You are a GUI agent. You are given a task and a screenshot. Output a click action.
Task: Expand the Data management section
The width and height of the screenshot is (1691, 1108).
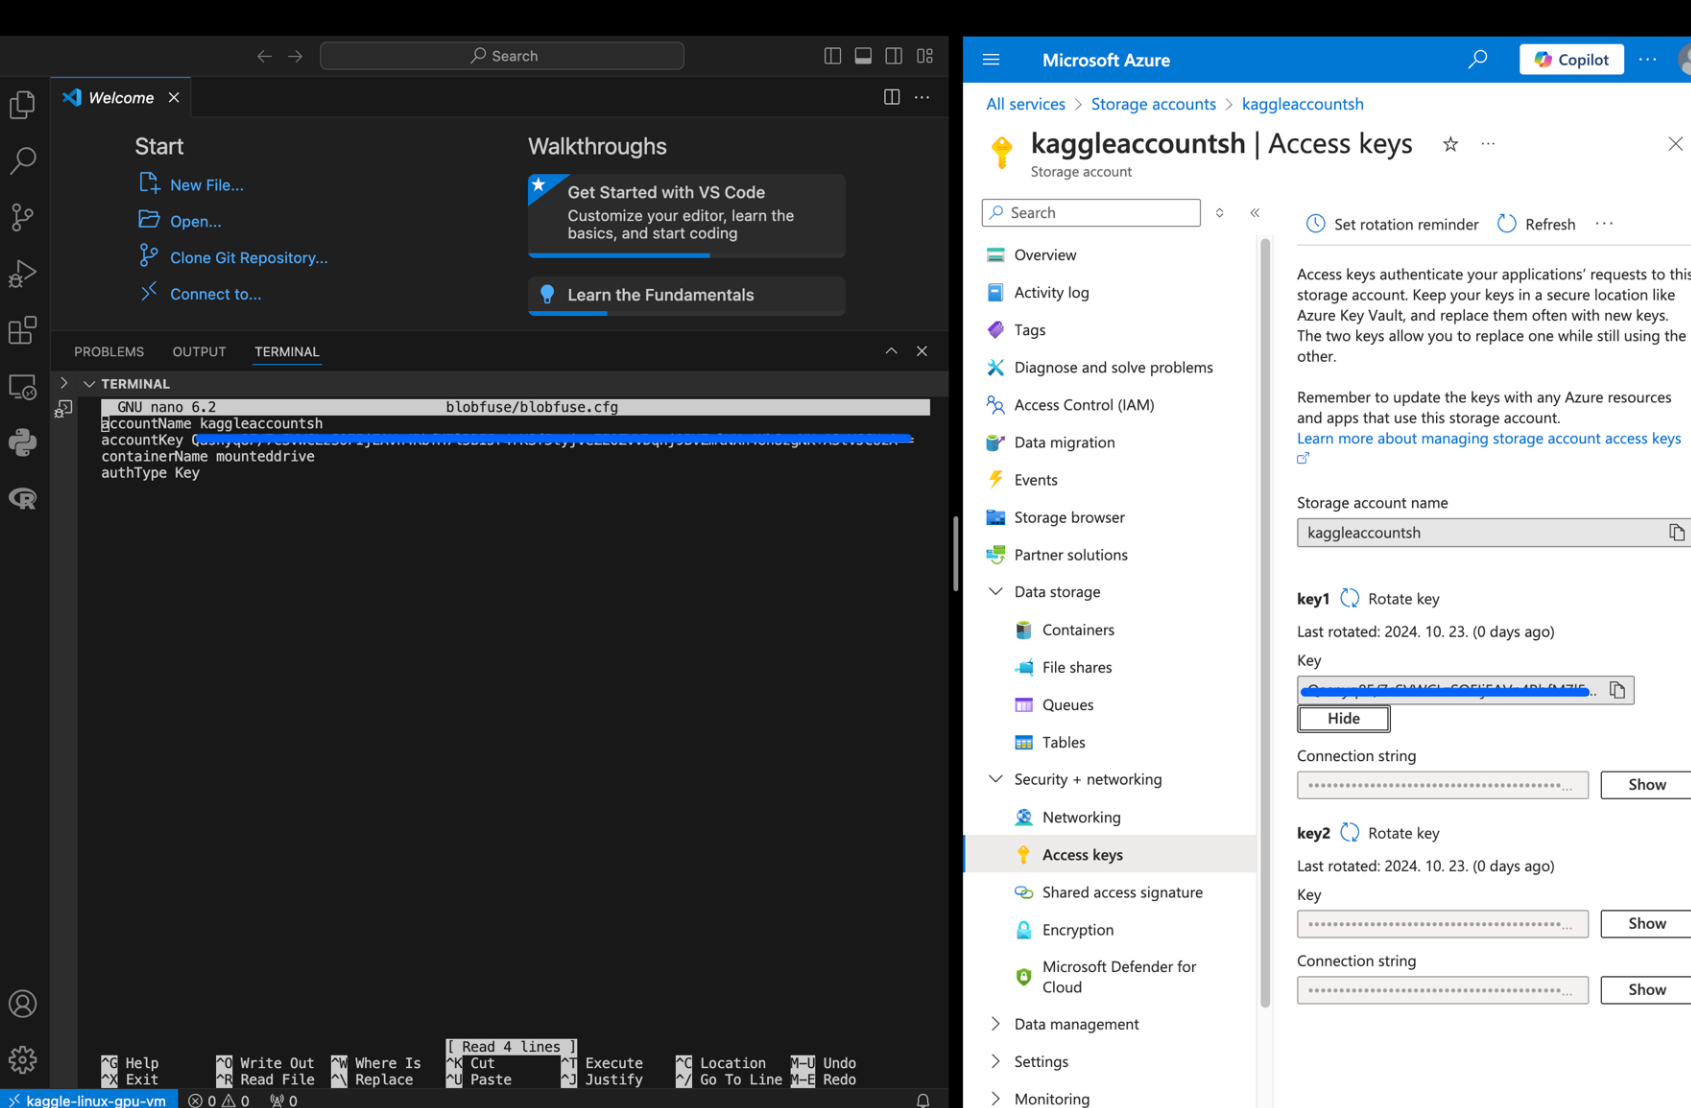(x=995, y=1024)
